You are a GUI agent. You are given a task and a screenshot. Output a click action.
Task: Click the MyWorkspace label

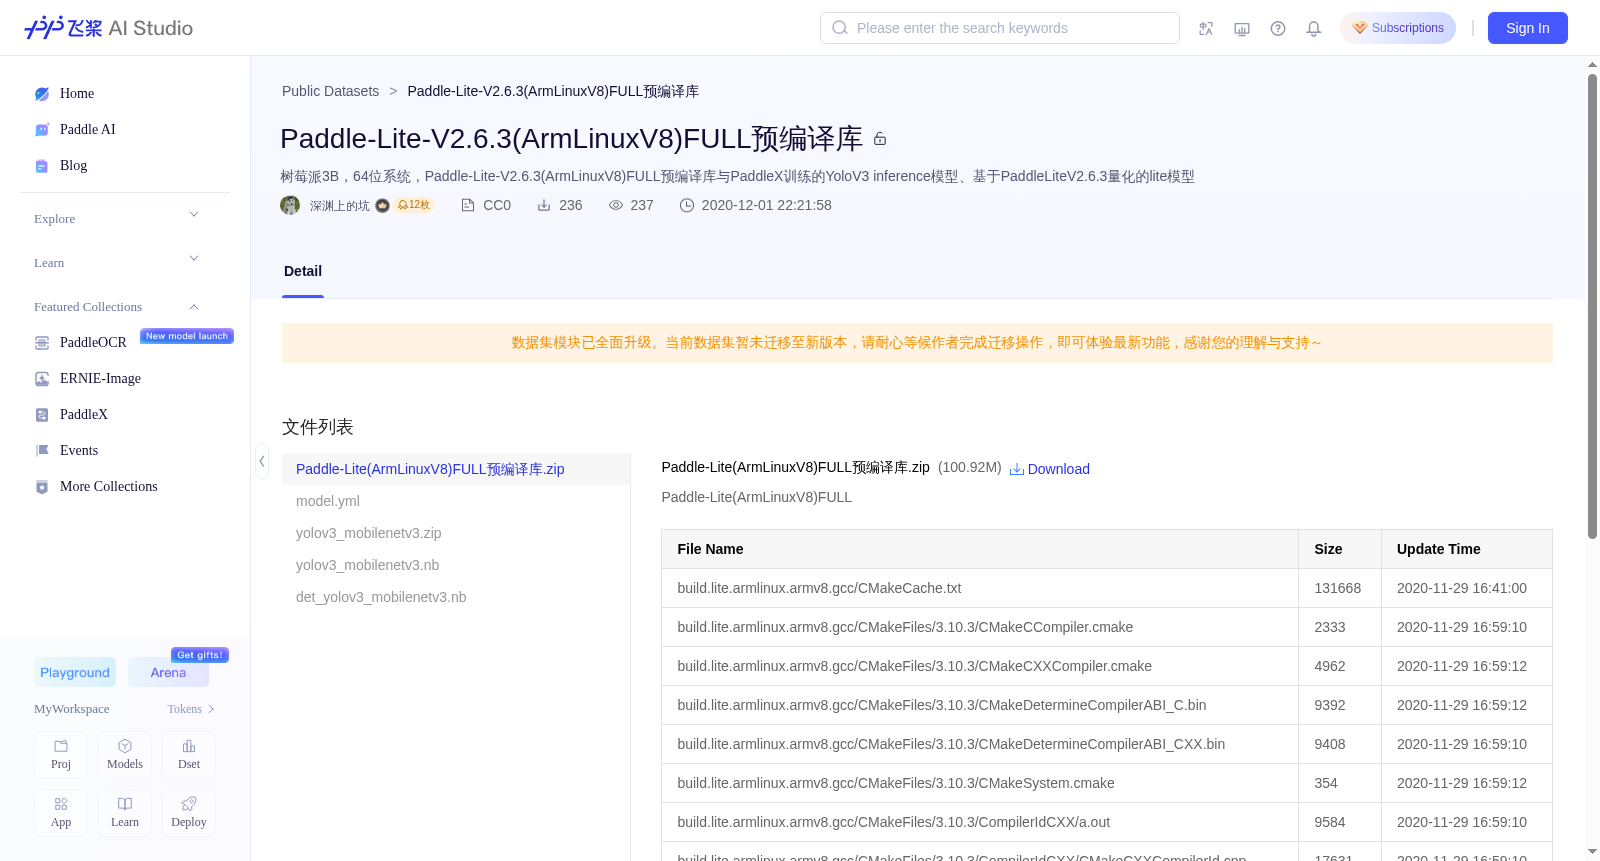[72, 709]
